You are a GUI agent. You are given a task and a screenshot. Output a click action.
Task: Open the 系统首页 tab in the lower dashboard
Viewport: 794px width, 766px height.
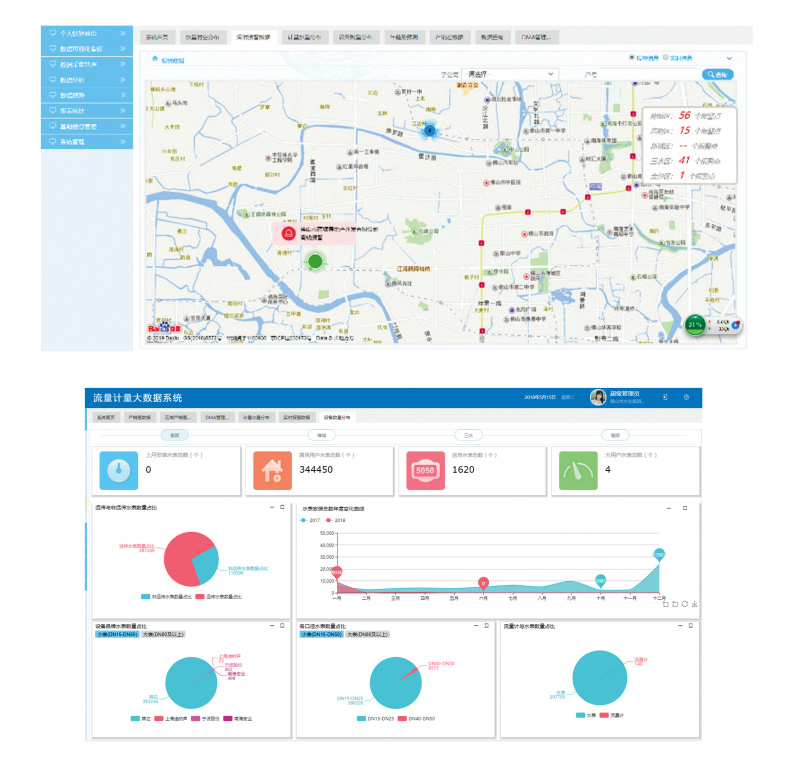[105, 417]
